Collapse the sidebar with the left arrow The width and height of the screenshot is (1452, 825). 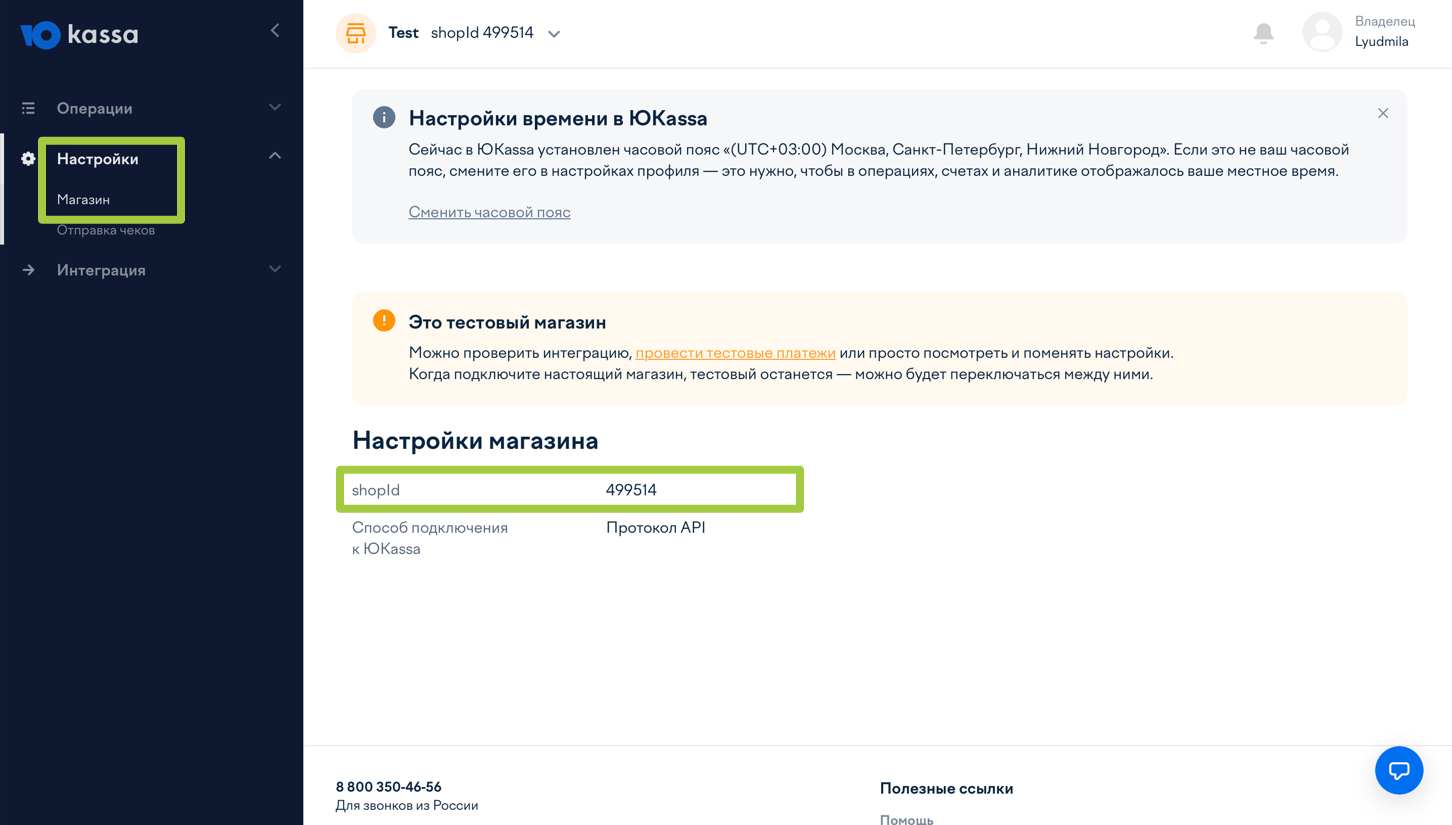pos(275,31)
